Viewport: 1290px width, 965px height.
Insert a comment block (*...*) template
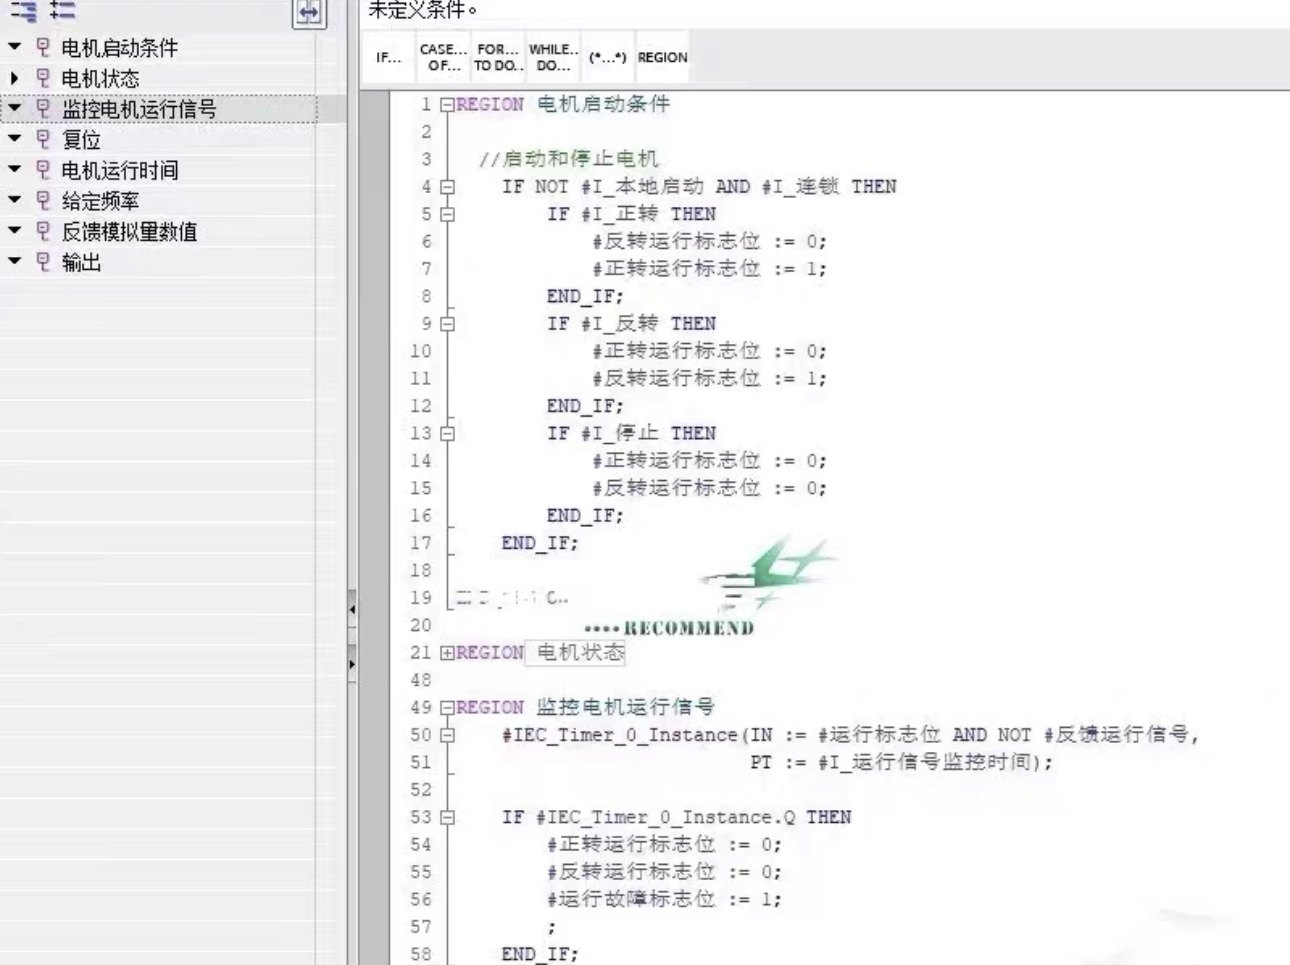click(x=607, y=57)
